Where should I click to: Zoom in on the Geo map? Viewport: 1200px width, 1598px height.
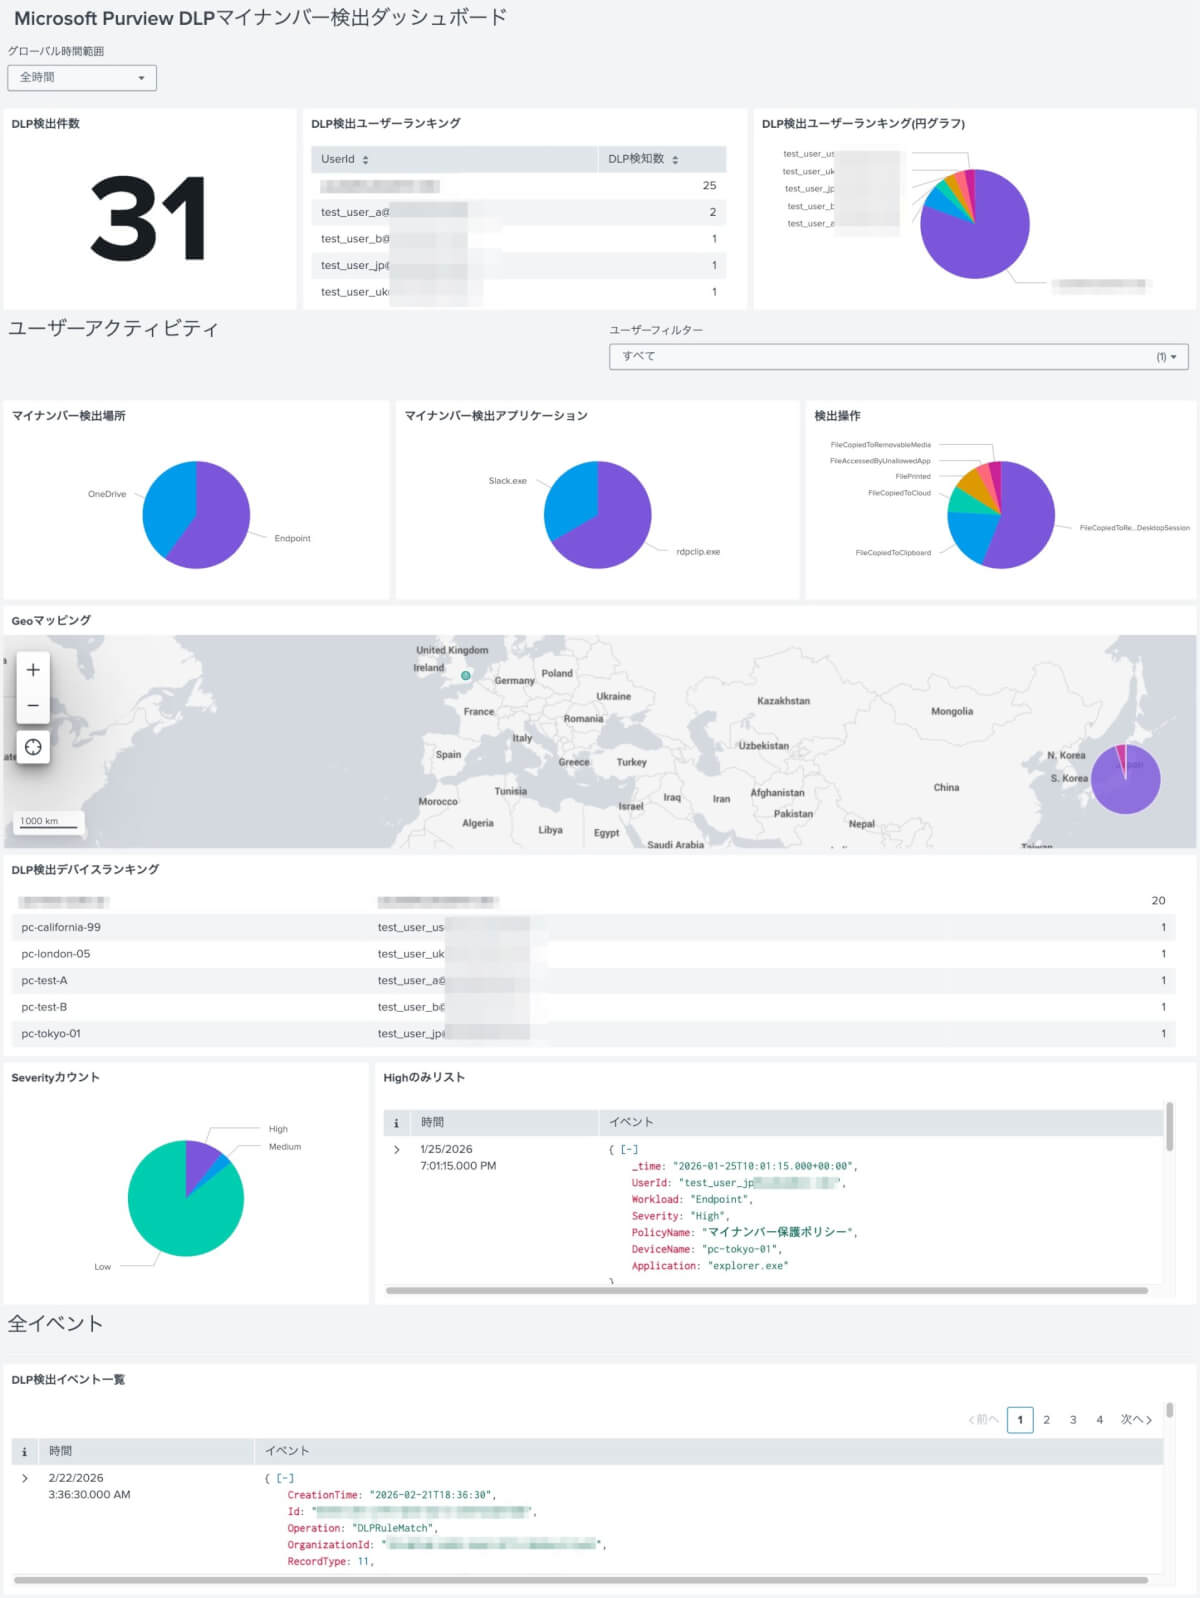tap(33, 670)
